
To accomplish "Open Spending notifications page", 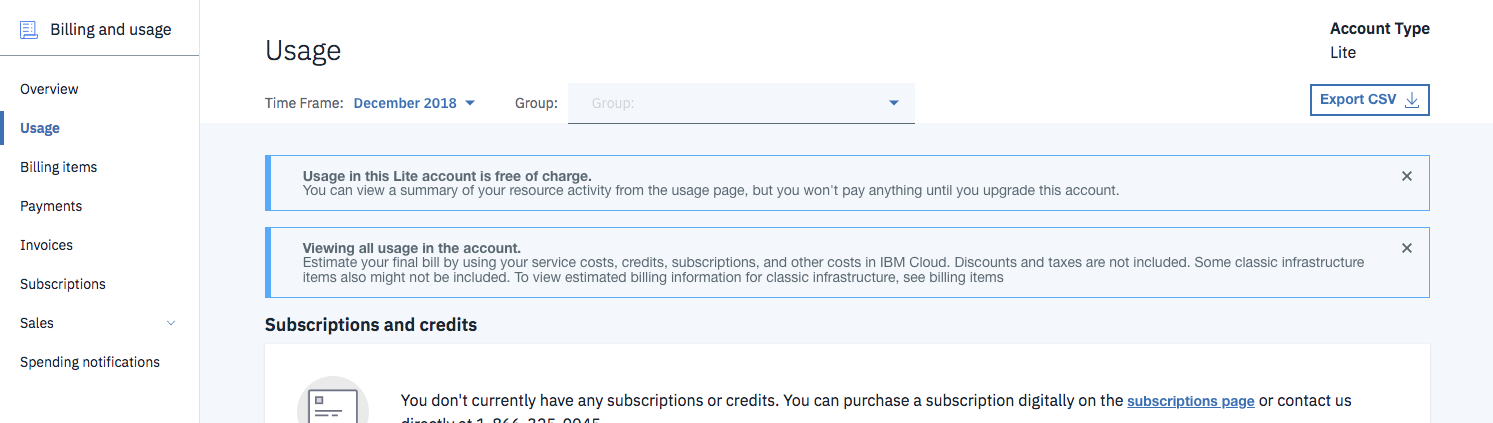I will 89,362.
